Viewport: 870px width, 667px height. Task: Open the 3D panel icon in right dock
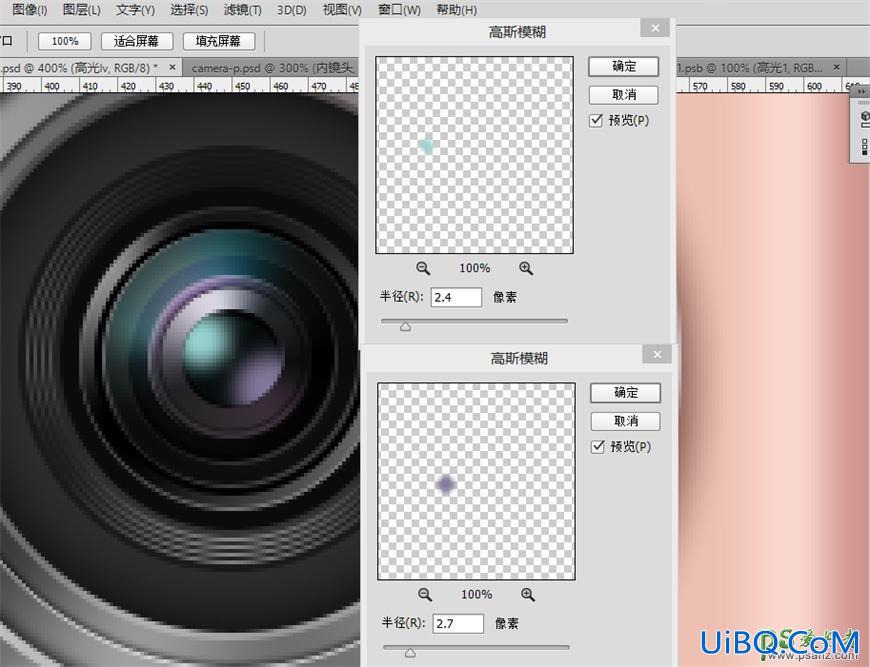coord(864,118)
